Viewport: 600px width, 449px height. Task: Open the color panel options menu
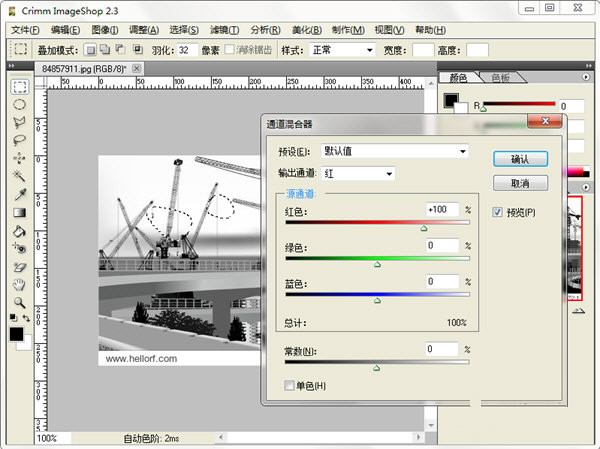(x=586, y=77)
